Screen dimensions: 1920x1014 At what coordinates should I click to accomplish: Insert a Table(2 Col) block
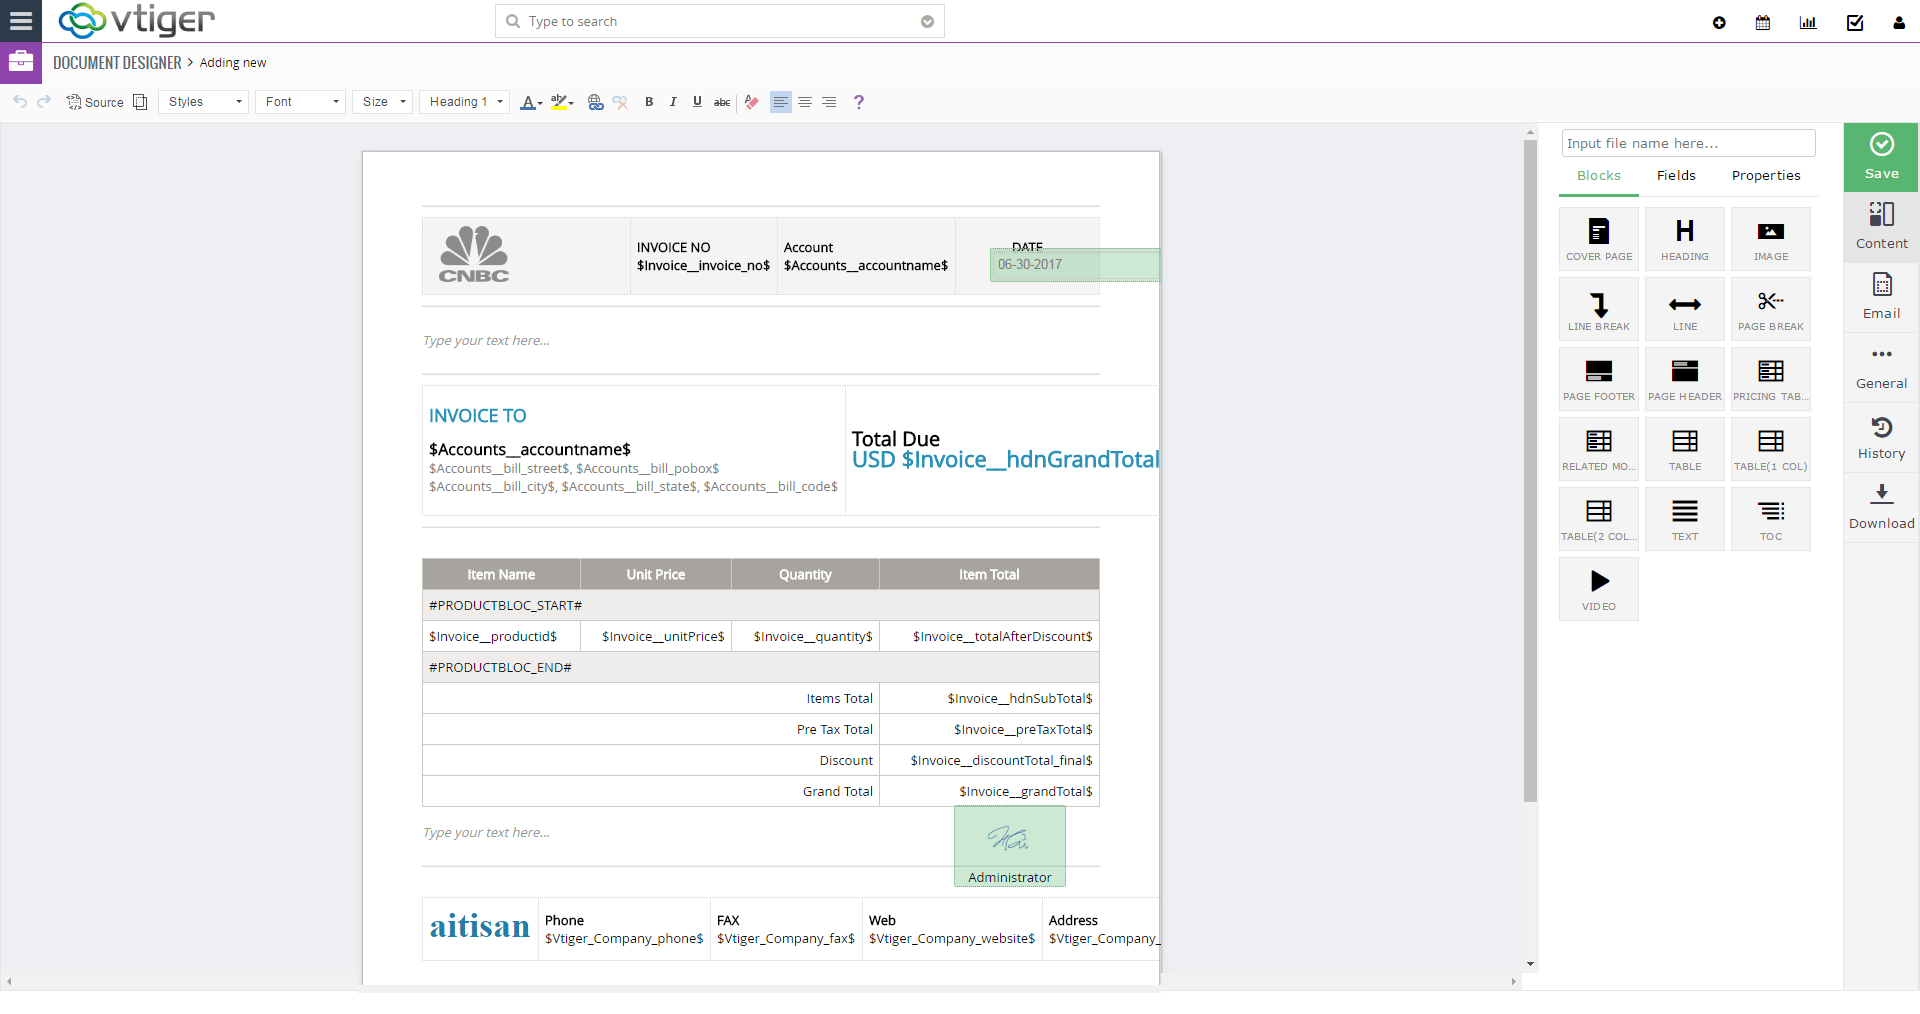pyautogui.click(x=1598, y=518)
